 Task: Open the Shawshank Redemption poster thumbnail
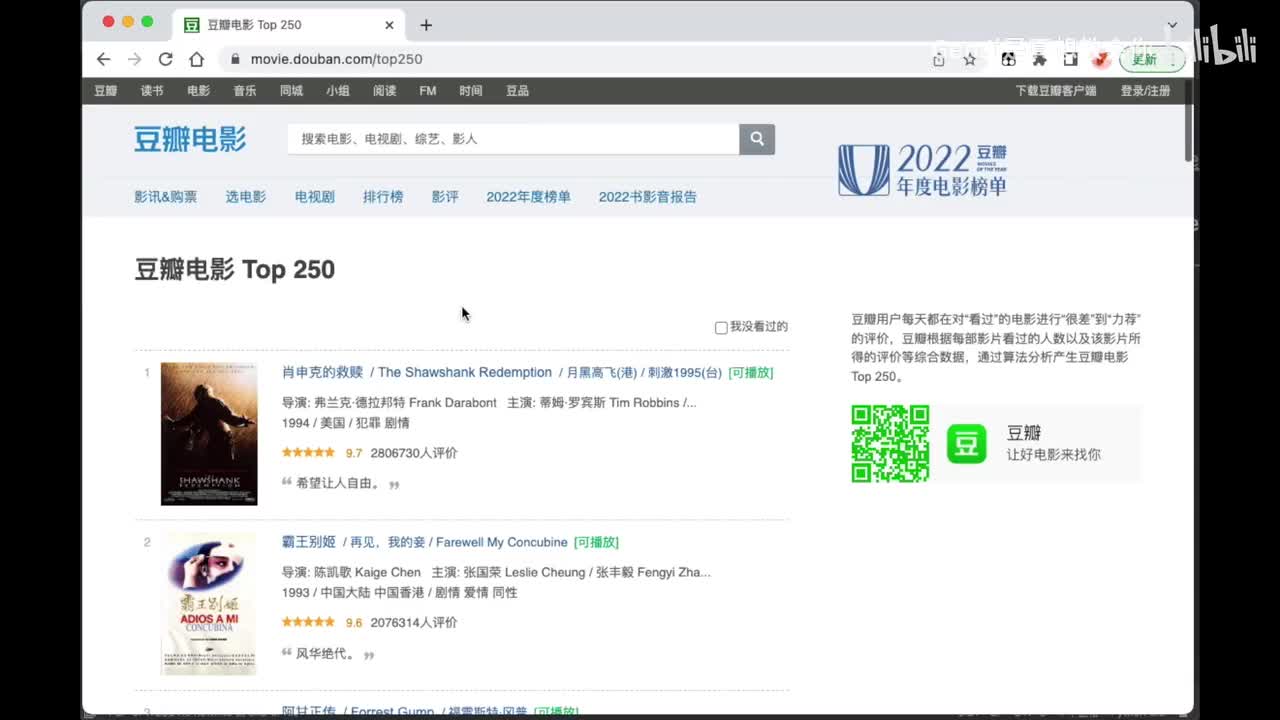(x=209, y=434)
